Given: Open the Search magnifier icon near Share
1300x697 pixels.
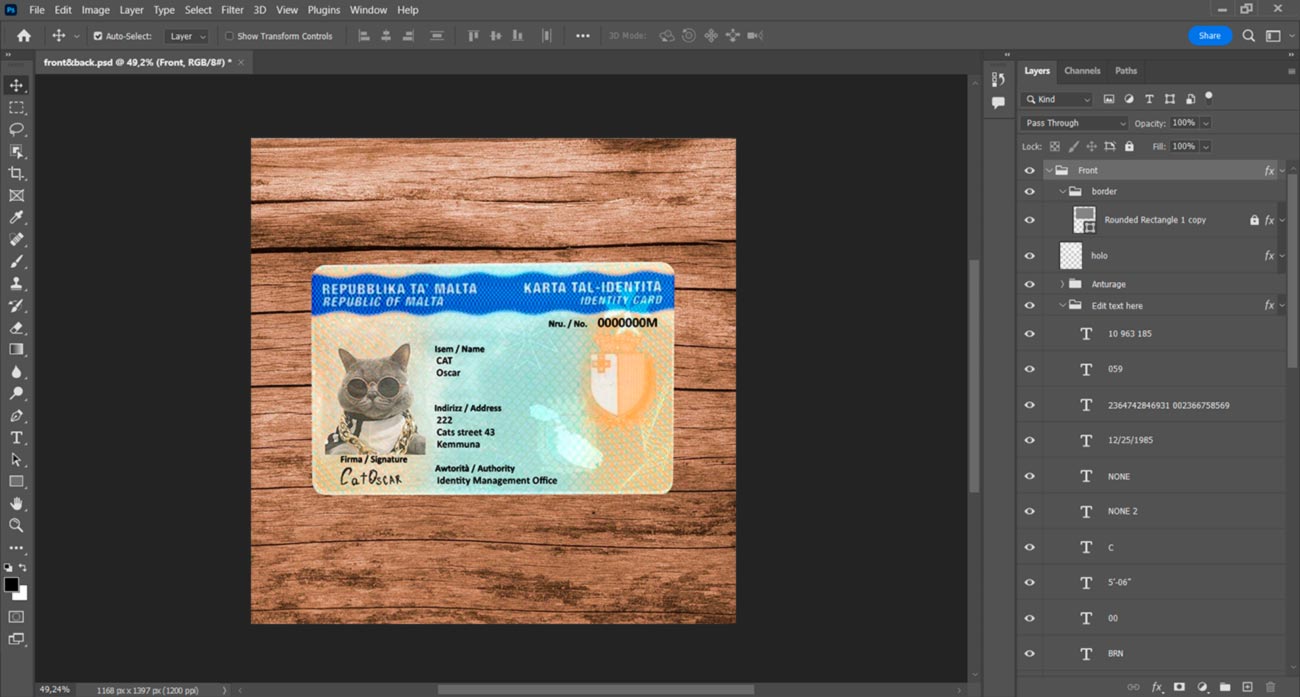Looking at the screenshot, I should tap(1248, 36).
